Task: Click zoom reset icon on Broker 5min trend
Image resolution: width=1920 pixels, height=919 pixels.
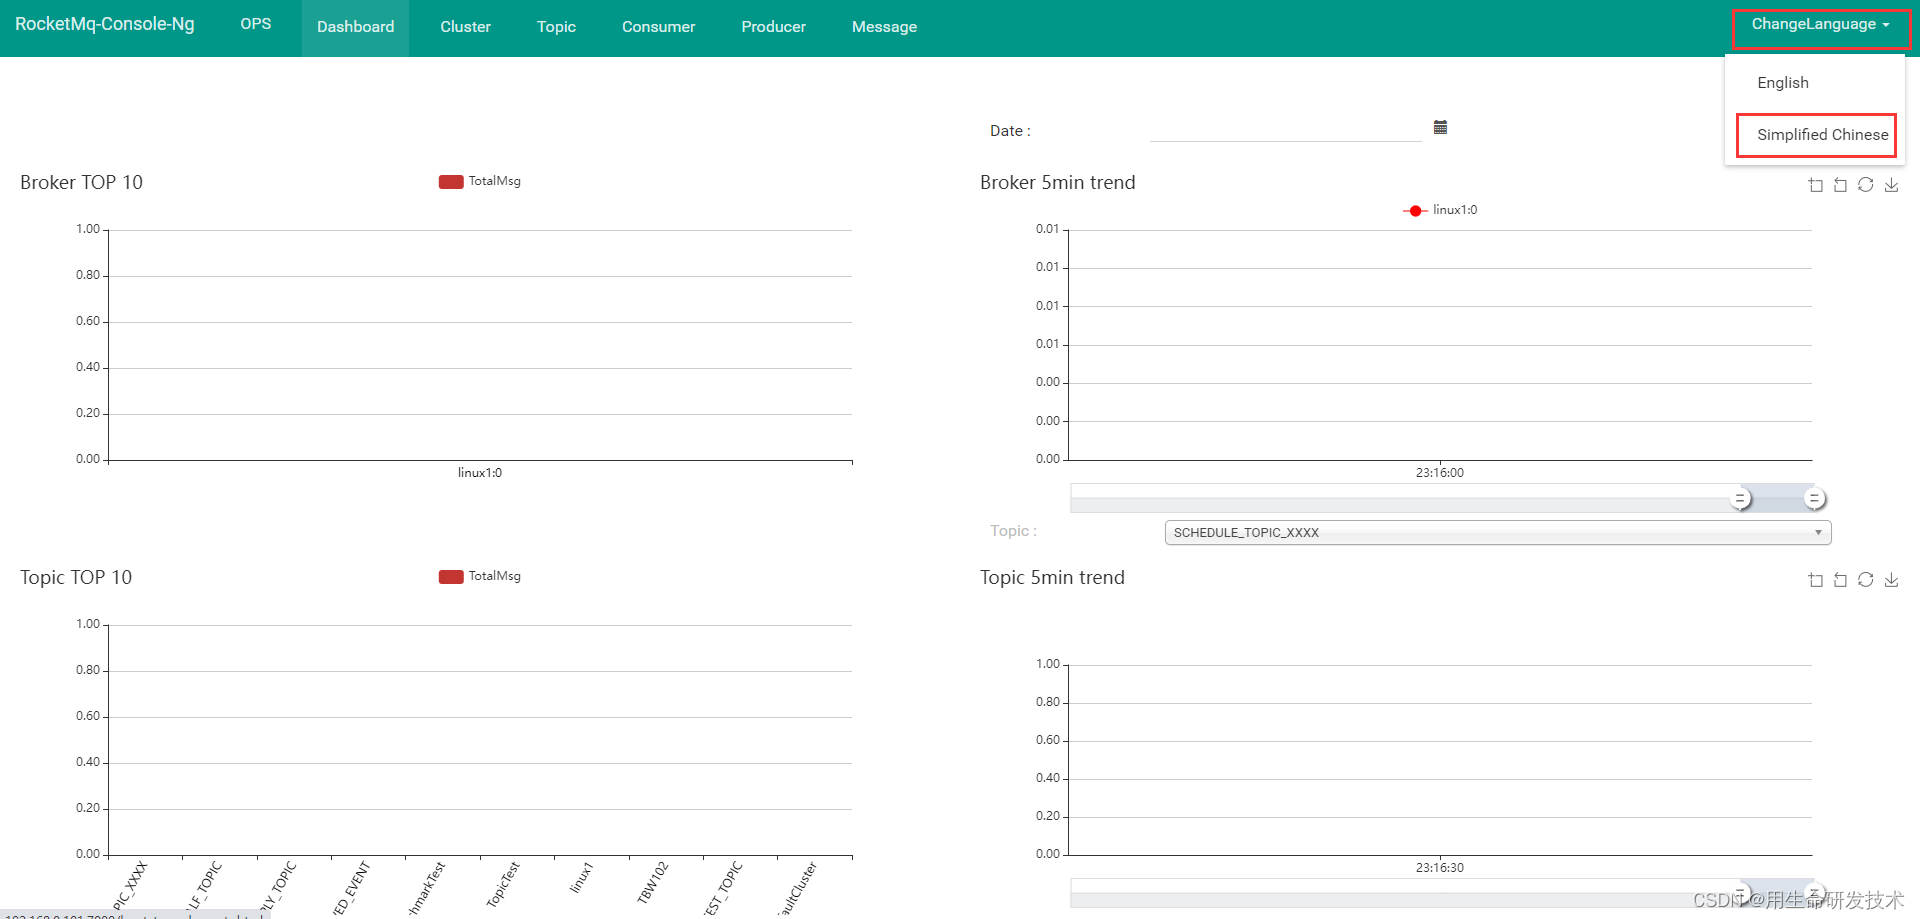Action: tap(1841, 185)
